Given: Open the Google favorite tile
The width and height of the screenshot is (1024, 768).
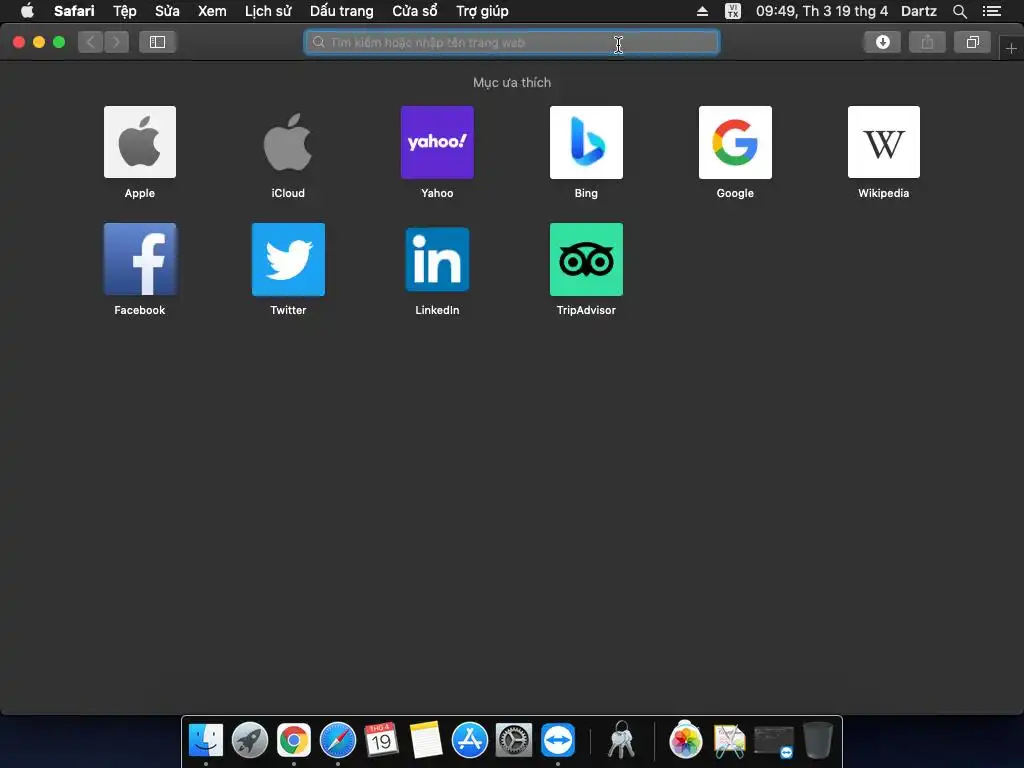Looking at the screenshot, I should click(735, 142).
